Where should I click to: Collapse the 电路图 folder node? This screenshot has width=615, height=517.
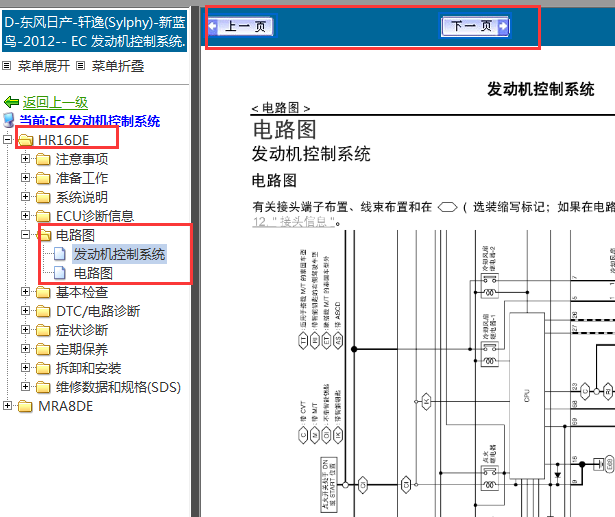[25, 235]
